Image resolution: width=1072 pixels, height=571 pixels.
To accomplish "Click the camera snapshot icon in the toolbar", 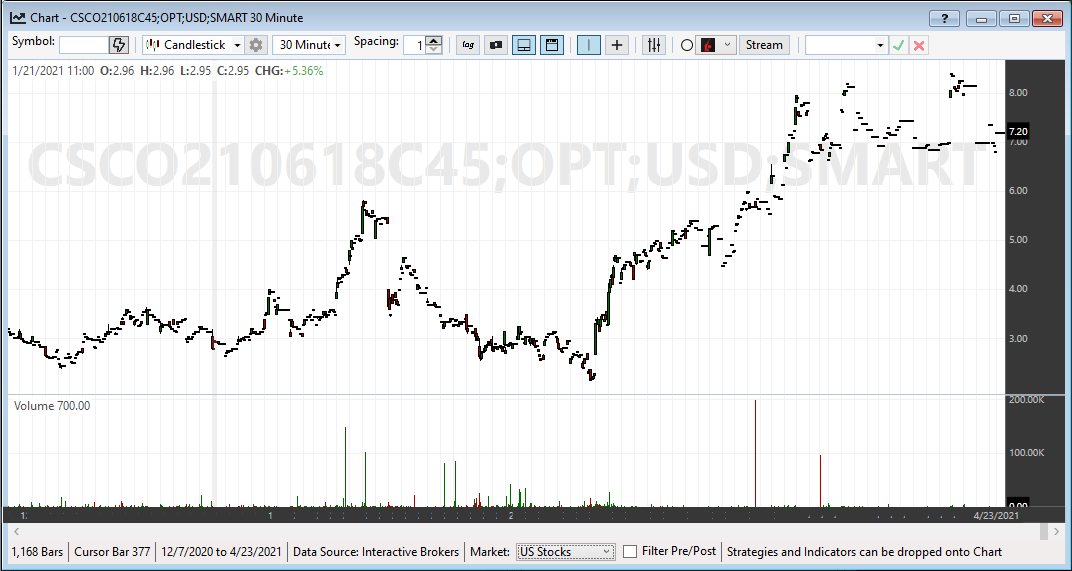I will tap(496, 45).
